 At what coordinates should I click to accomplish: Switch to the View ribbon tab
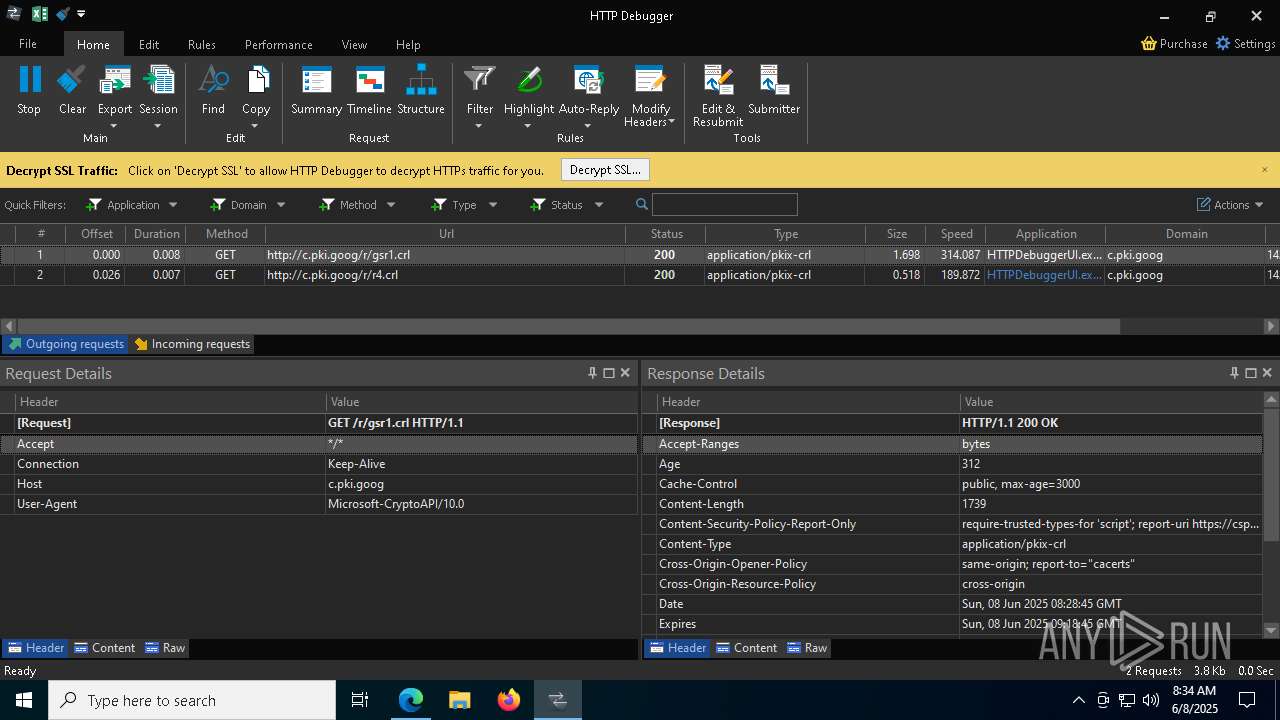354,44
